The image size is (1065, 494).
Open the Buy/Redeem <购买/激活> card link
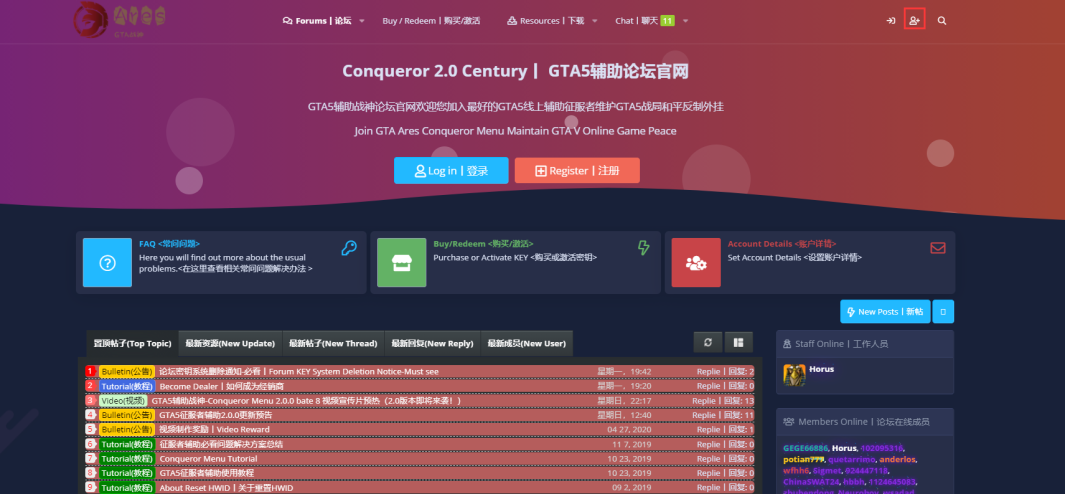coord(484,243)
